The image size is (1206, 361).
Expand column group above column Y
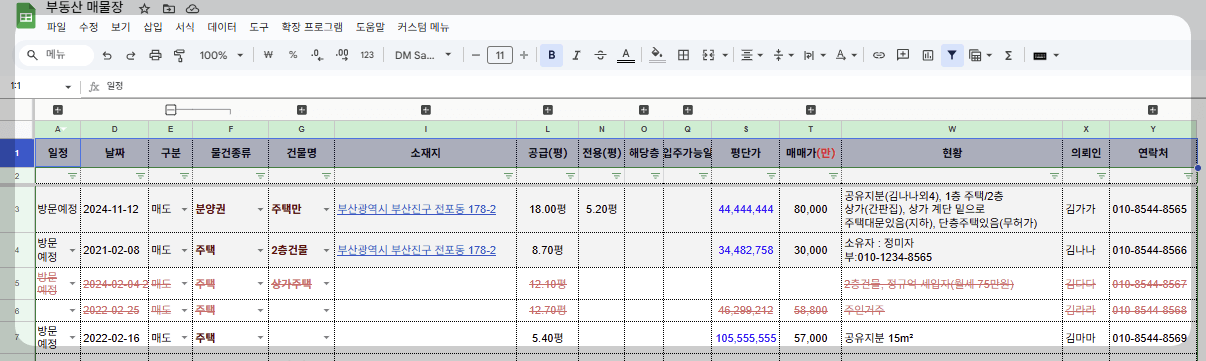[x=1153, y=110]
